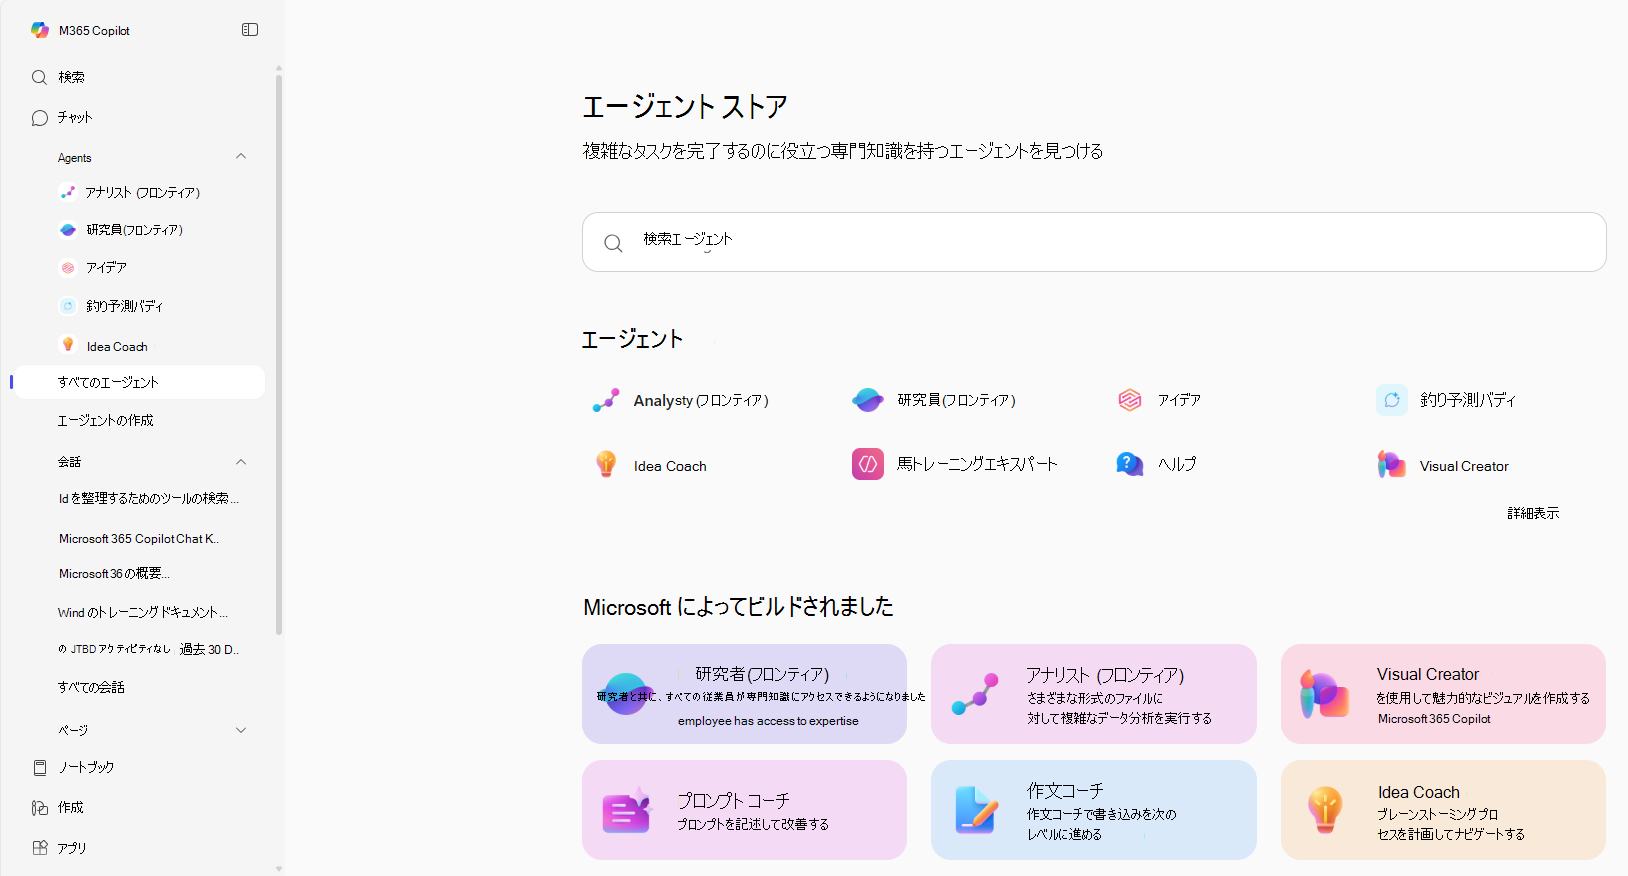
Task: Click the 研究員(フロンティア) agent icon in list
Action: coord(868,400)
